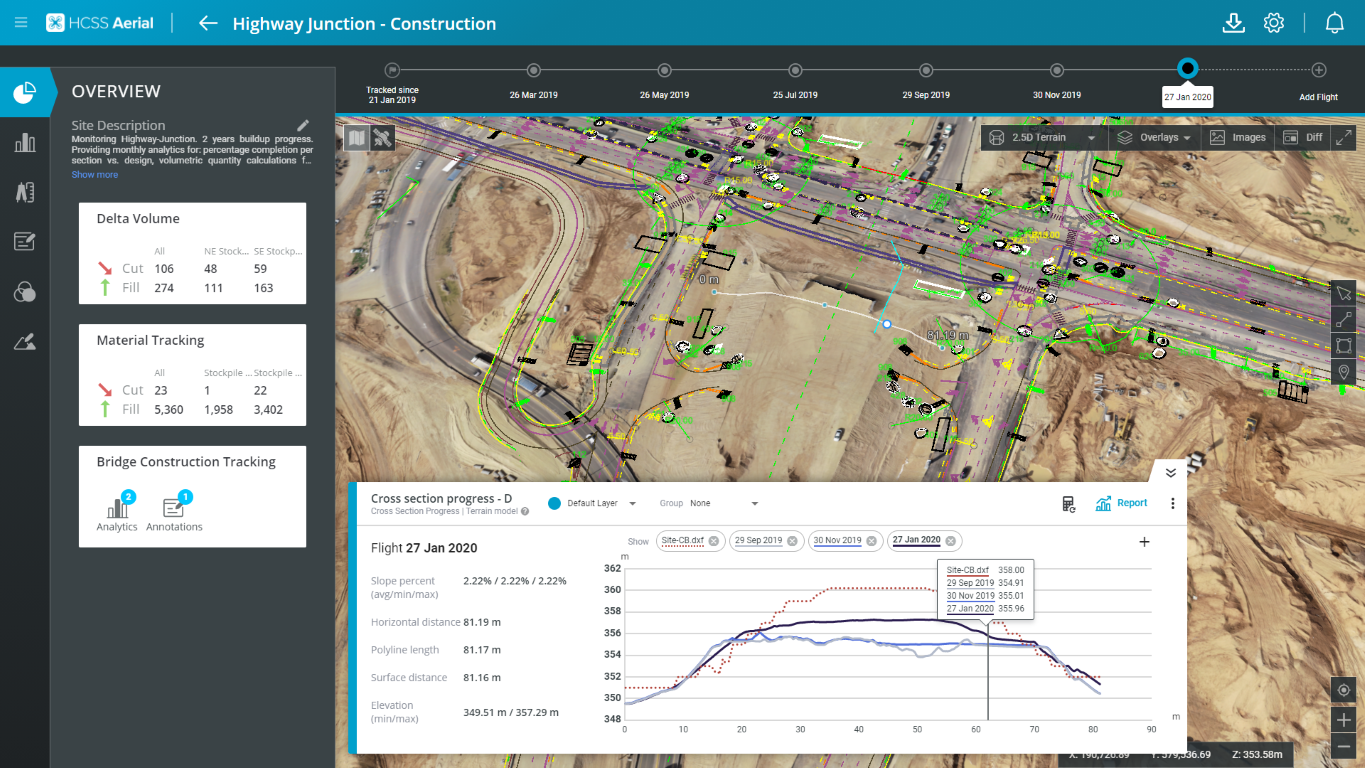
Task: Toggle the Diff comparison view
Action: (x=1301, y=138)
